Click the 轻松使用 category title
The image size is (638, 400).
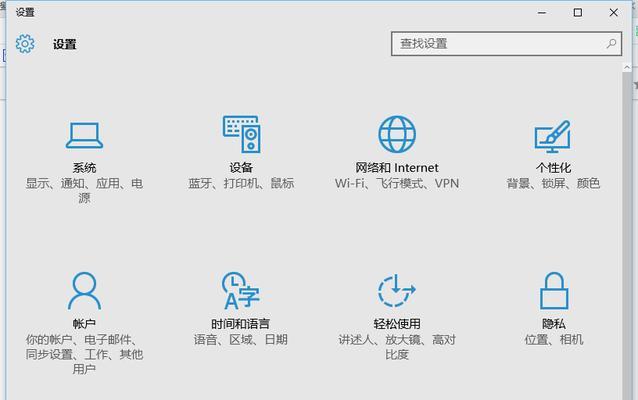tap(397, 324)
